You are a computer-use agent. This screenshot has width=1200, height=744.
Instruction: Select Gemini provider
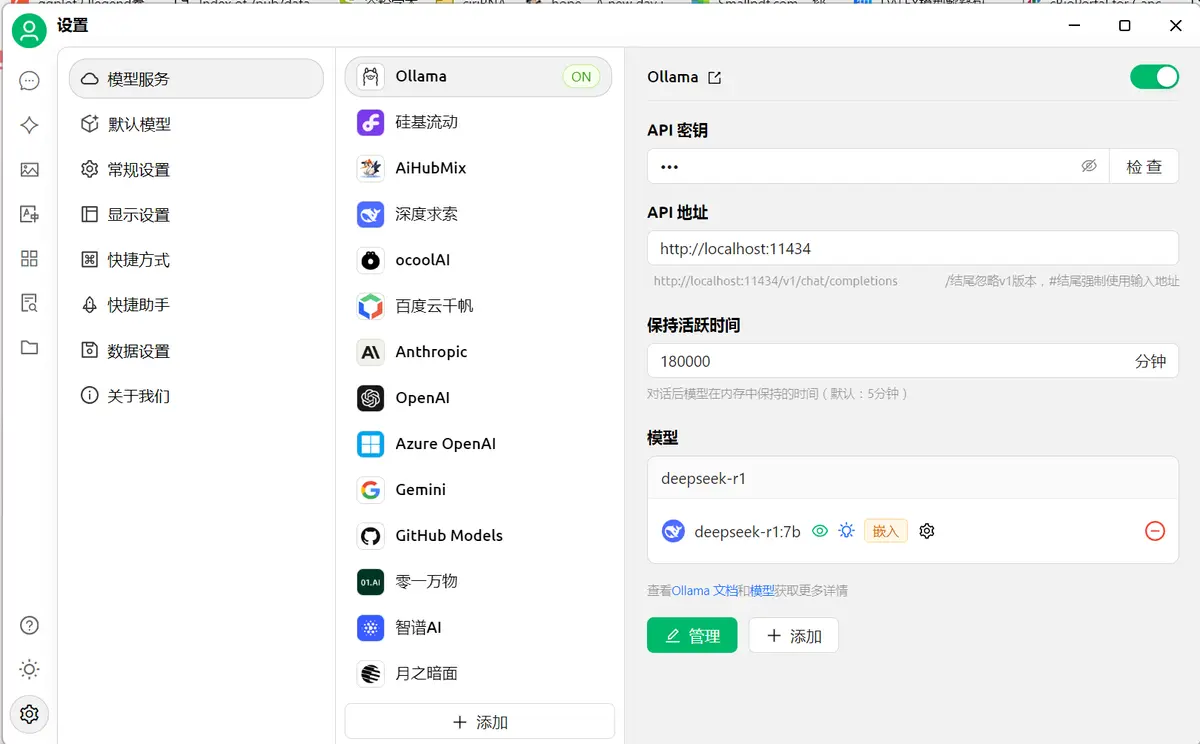click(478, 490)
